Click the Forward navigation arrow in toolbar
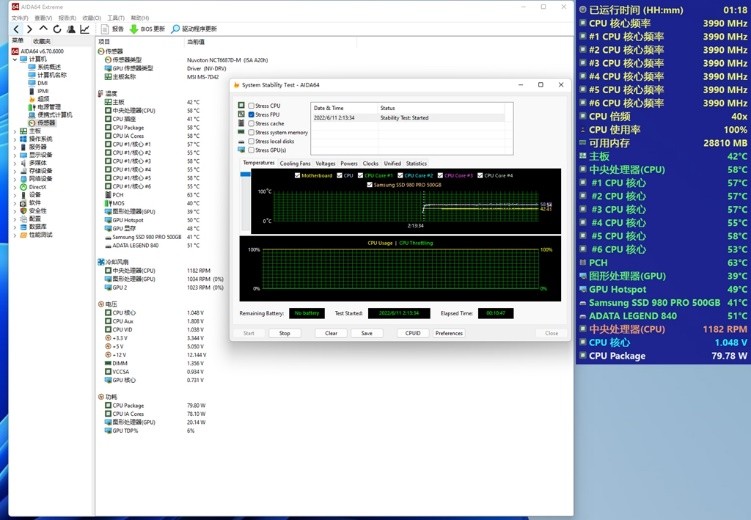The image size is (751, 520). (x=29, y=30)
